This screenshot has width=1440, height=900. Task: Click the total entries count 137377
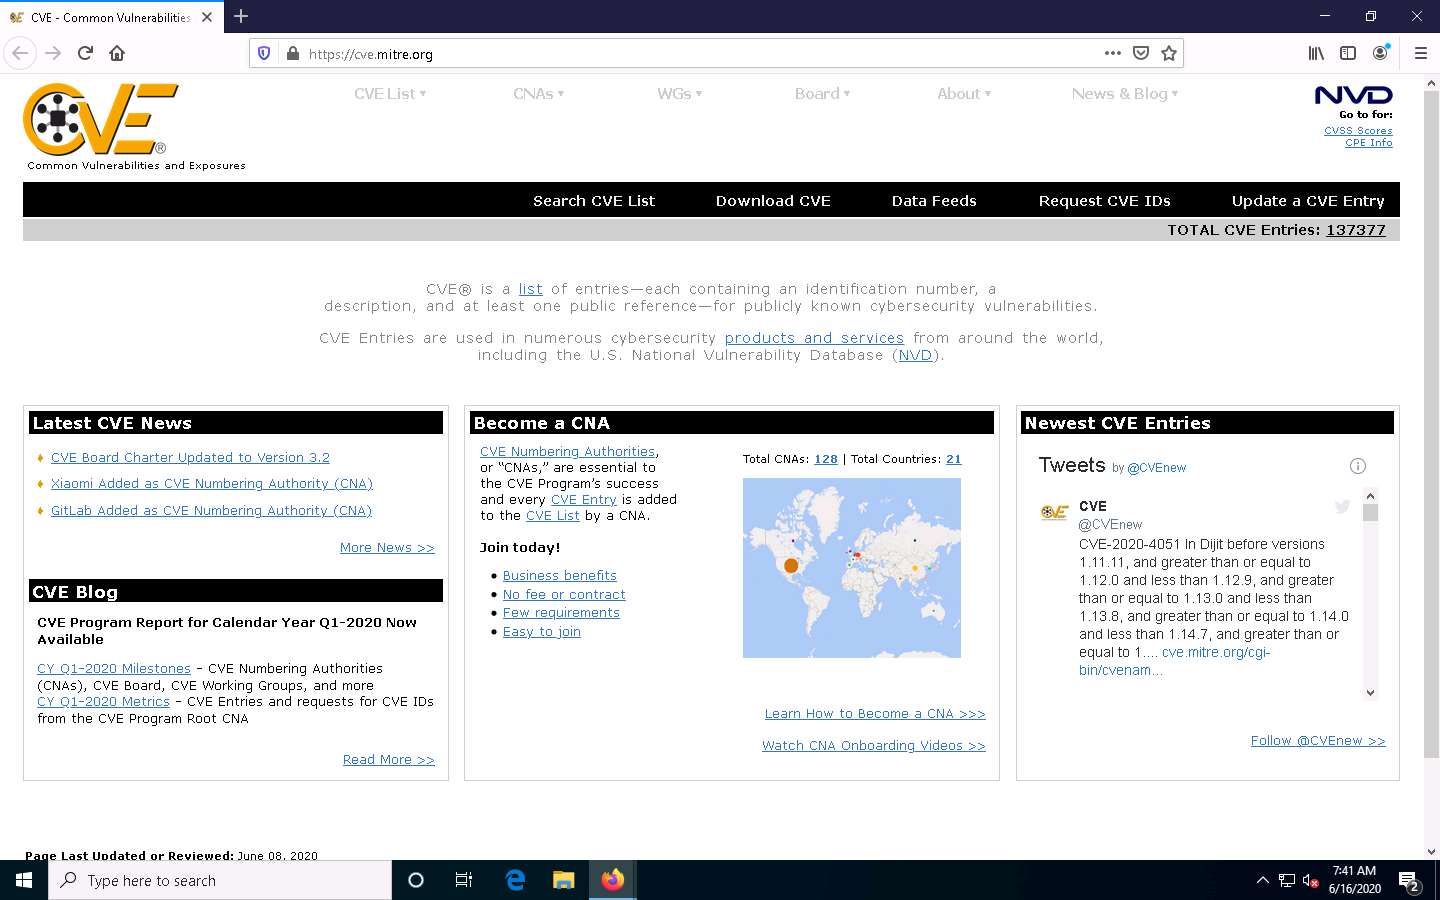tap(1356, 230)
